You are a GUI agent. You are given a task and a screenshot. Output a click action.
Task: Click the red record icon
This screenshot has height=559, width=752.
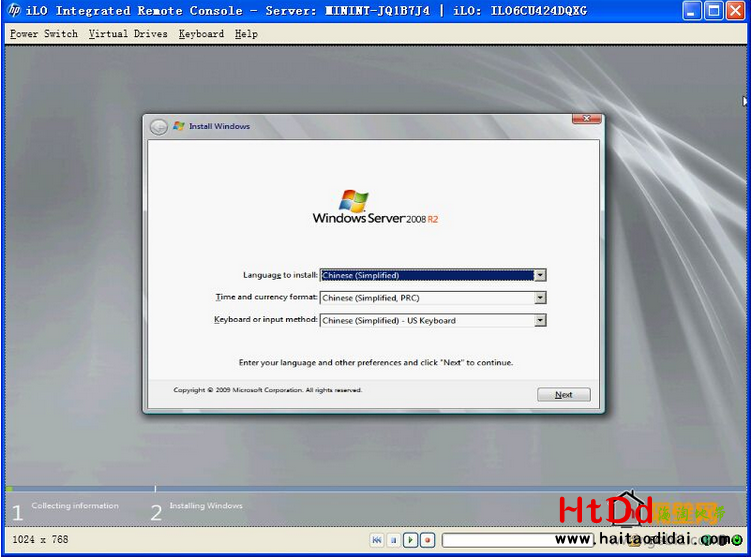(427, 540)
